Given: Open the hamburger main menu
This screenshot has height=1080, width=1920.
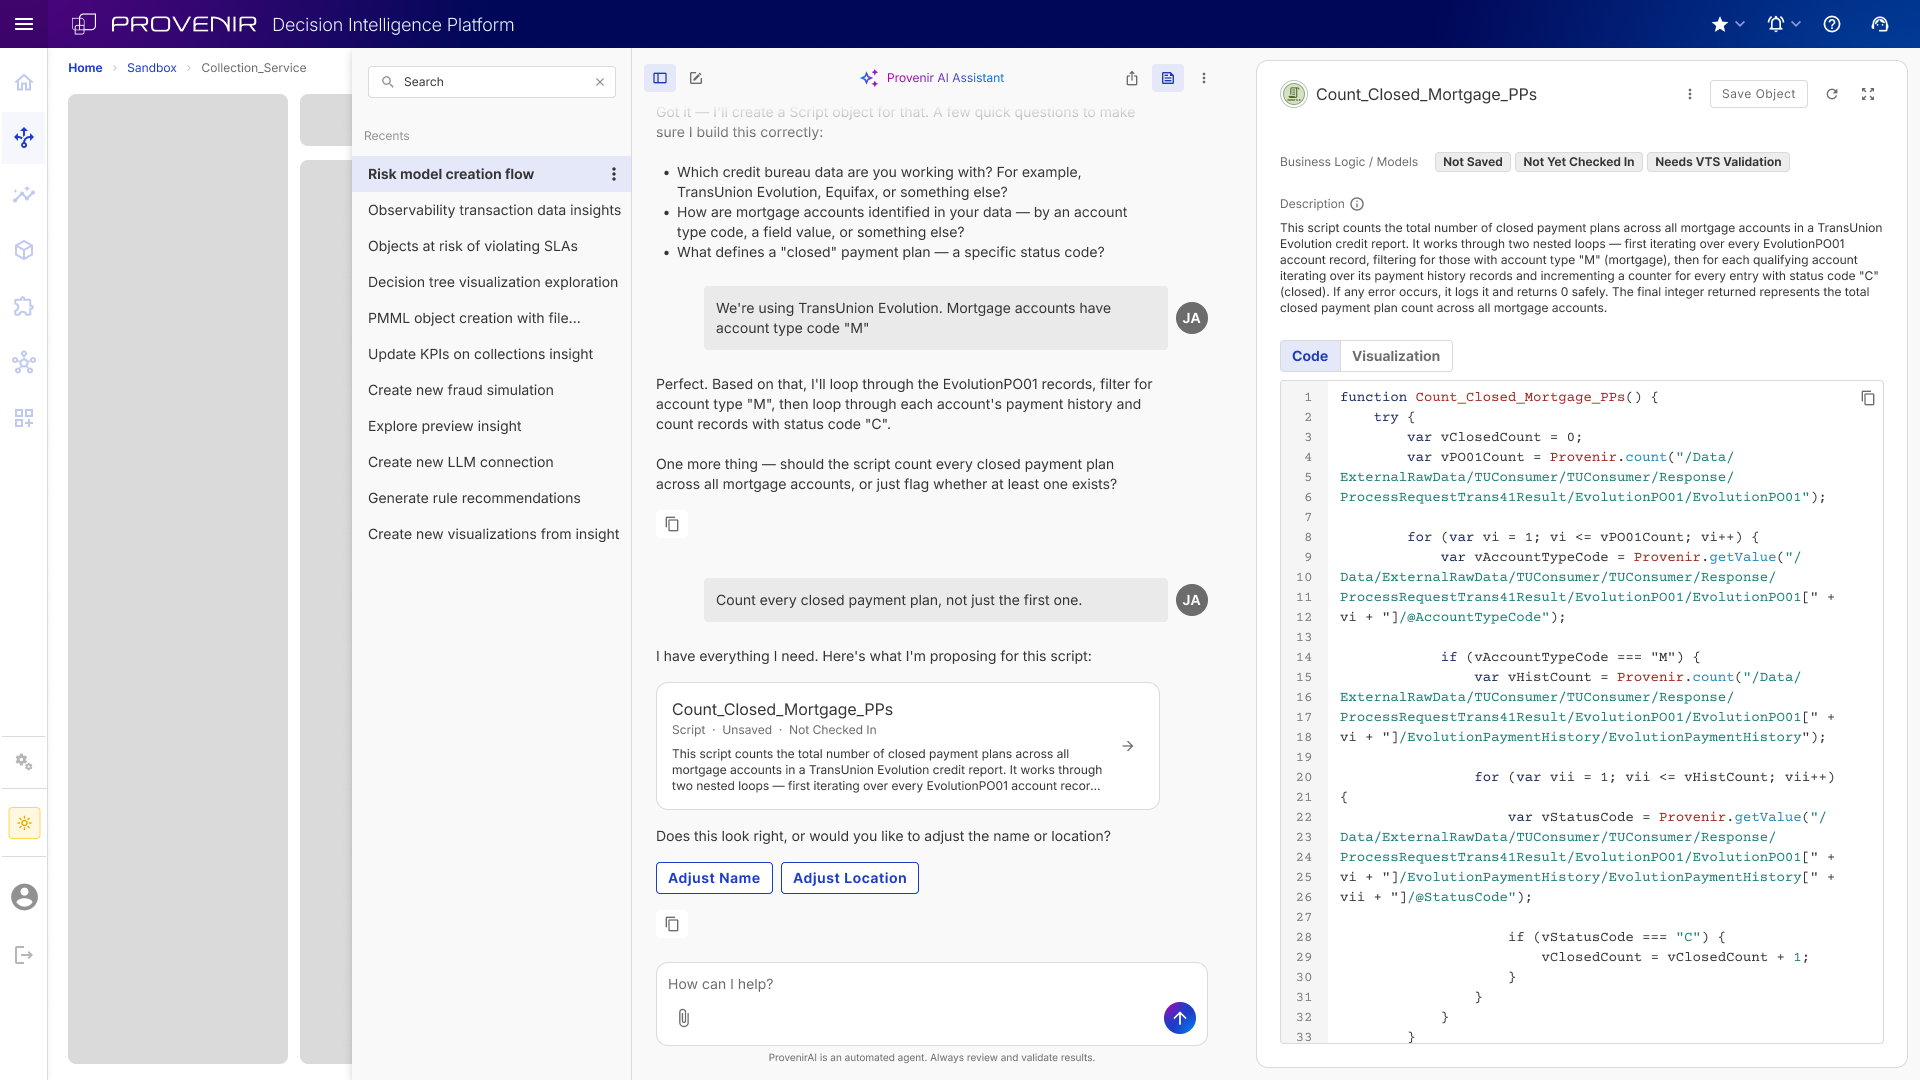Looking at the screenshot, I should point(24,24).
